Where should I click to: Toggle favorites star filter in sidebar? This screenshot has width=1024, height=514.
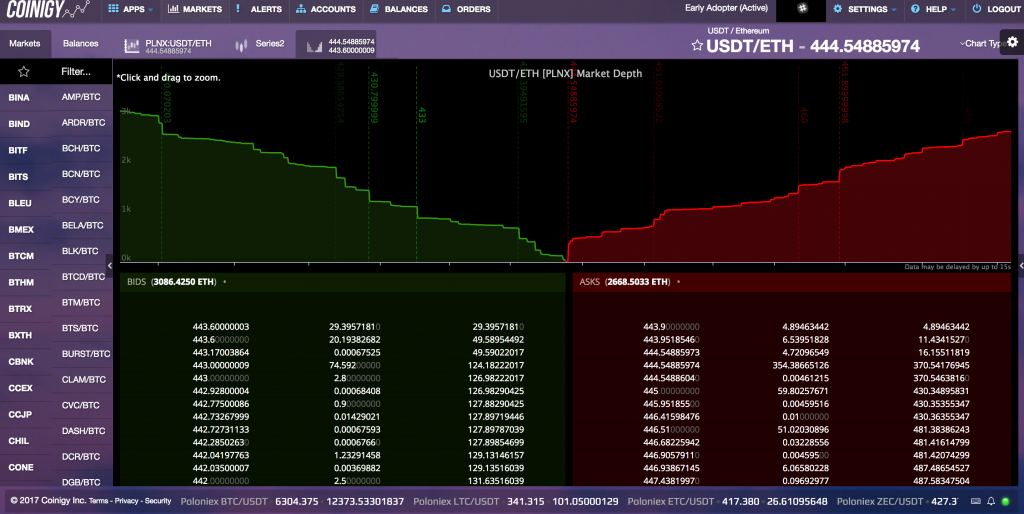pos(24,71)
